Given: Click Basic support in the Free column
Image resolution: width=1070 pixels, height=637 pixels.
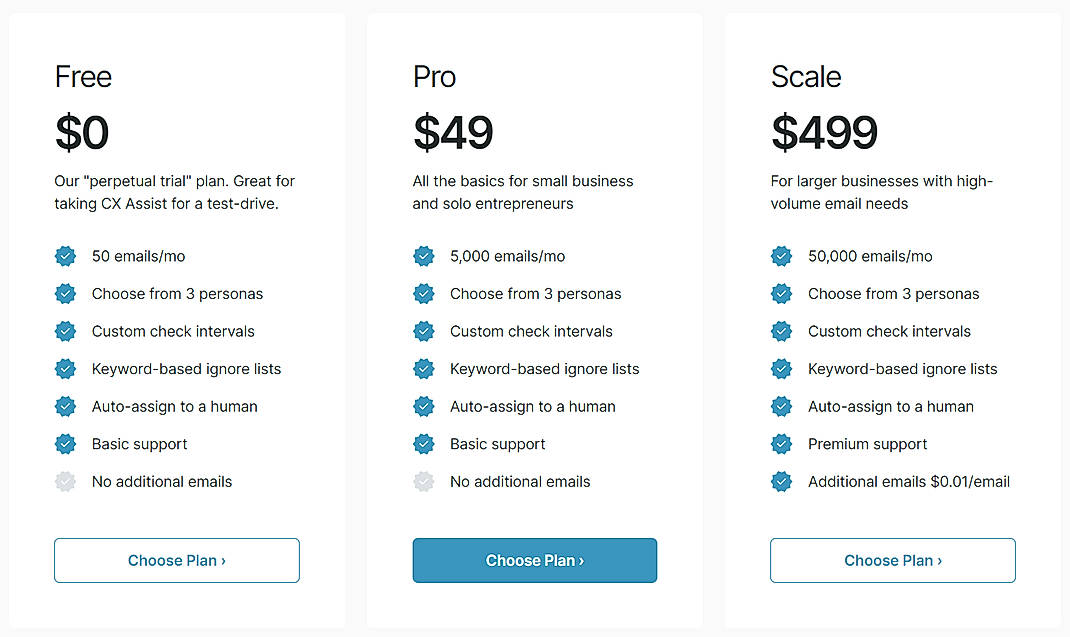Looking at the screenshot, I should 140,444.
